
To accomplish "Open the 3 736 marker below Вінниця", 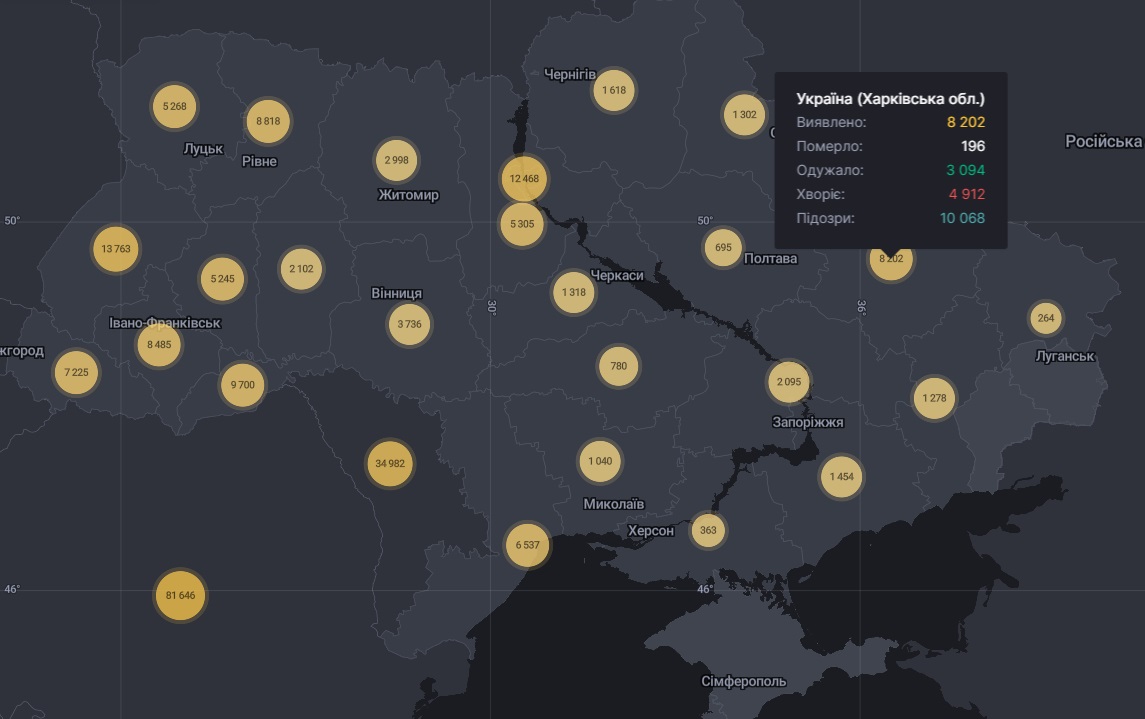I will (409, 324).
